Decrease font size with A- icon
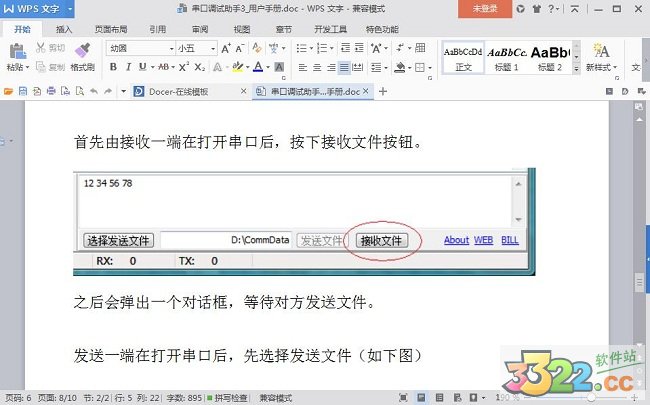The height and width of the screenshot is (405, 650). tap(240, 49)
